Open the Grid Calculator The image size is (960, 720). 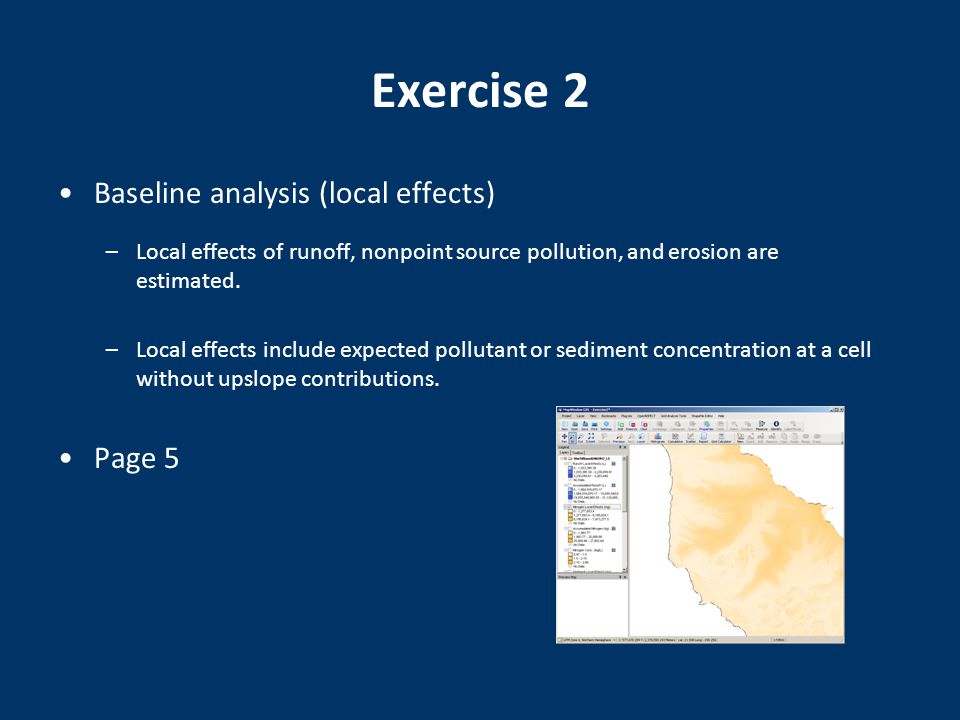(x=721, y=438)
